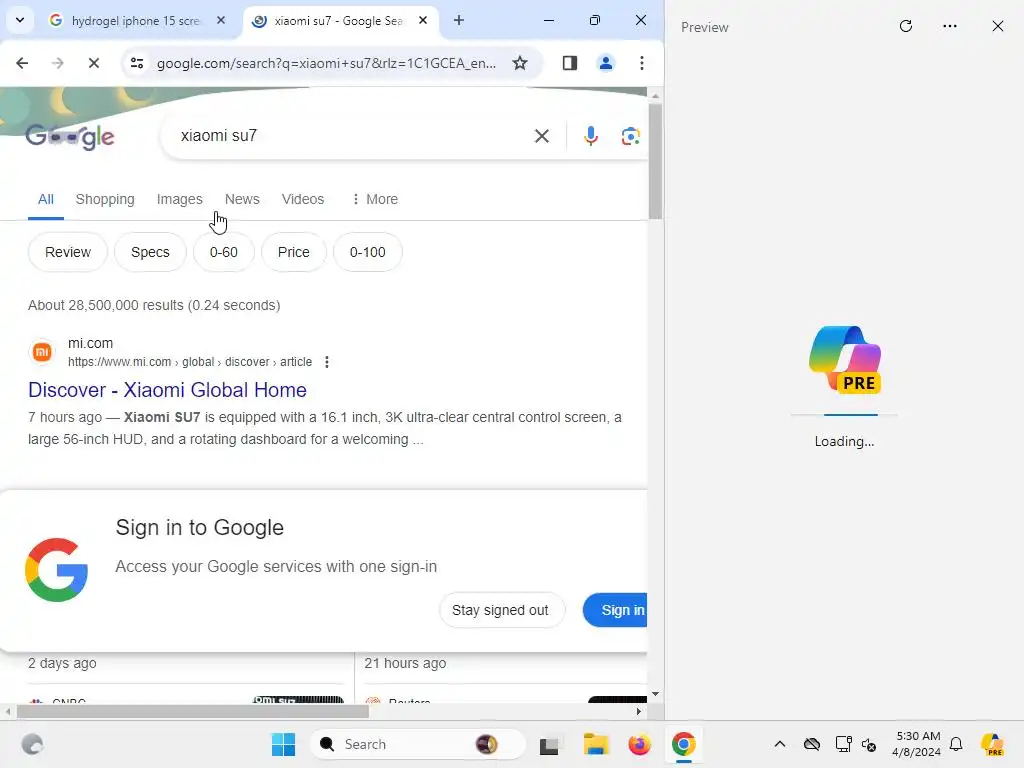
Task: Switch to Images results
Action: 180,199
